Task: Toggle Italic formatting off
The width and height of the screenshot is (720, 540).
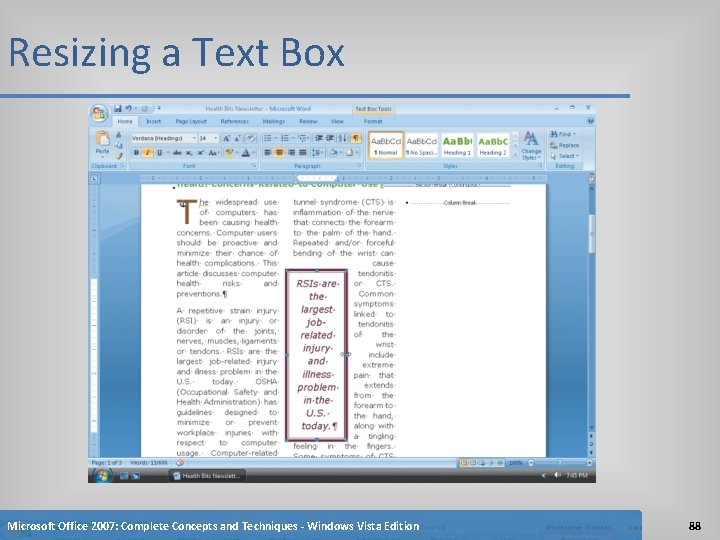Action: coord(147,153)
